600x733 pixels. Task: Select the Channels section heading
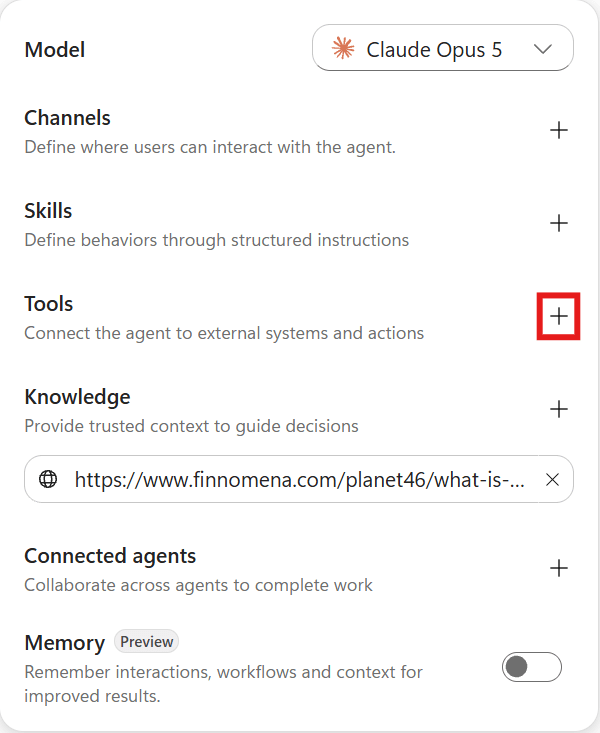(67, 118)
